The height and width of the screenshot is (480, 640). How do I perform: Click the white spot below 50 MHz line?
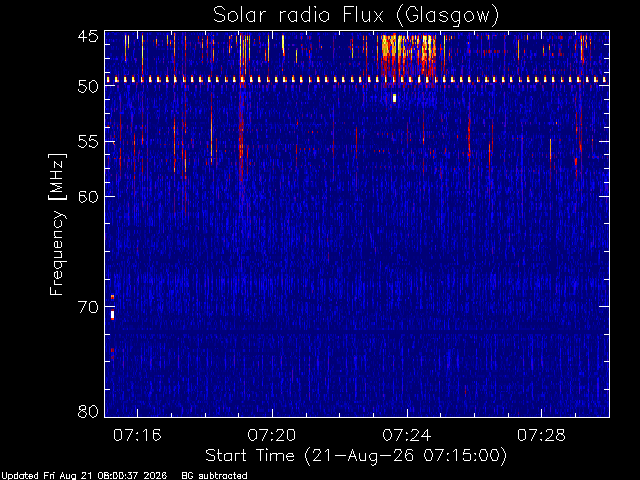394,98
